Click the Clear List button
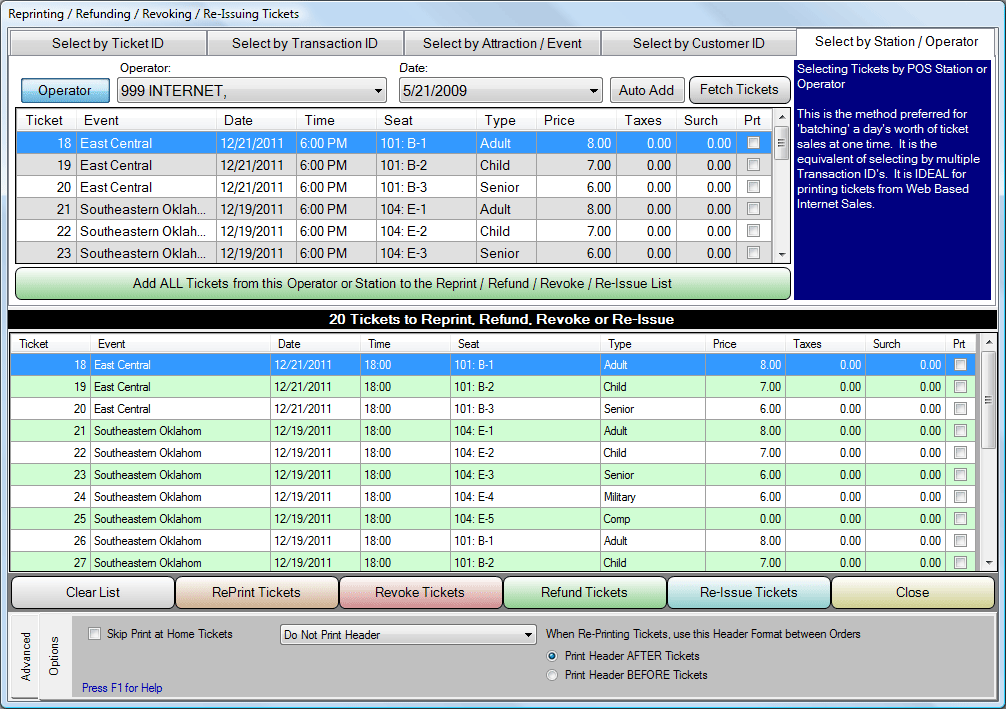1006x709 pixels. 93,592
